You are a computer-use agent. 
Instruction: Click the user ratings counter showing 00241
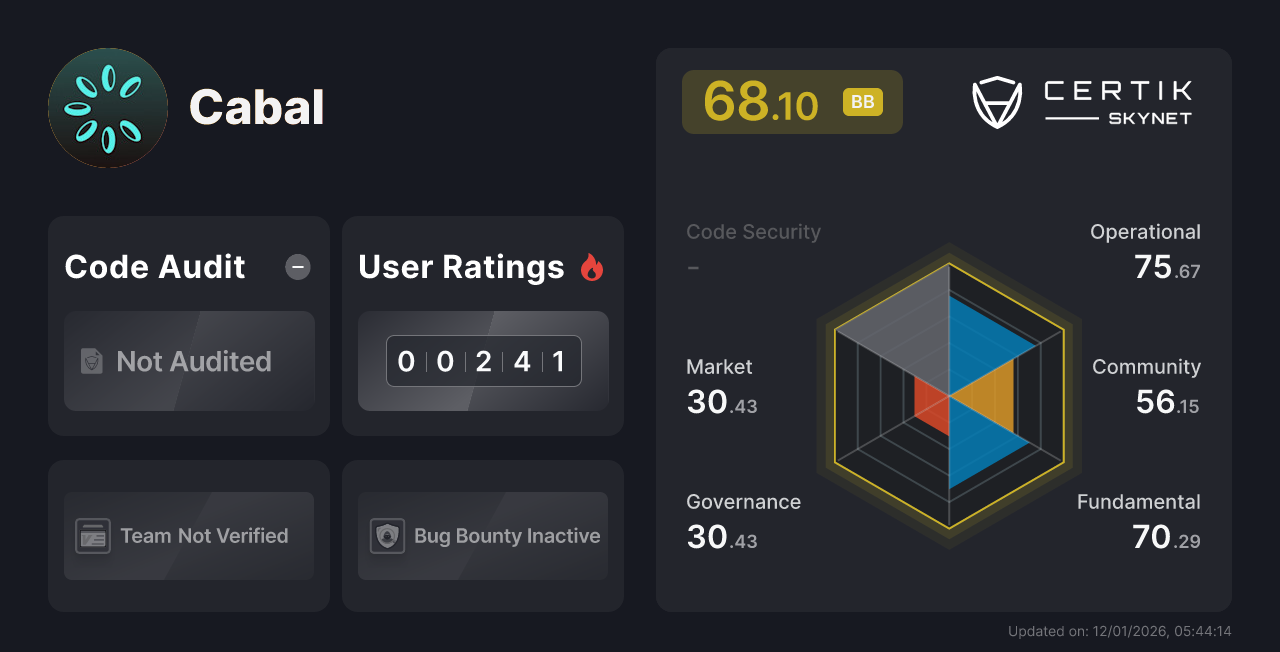[483, 361]
